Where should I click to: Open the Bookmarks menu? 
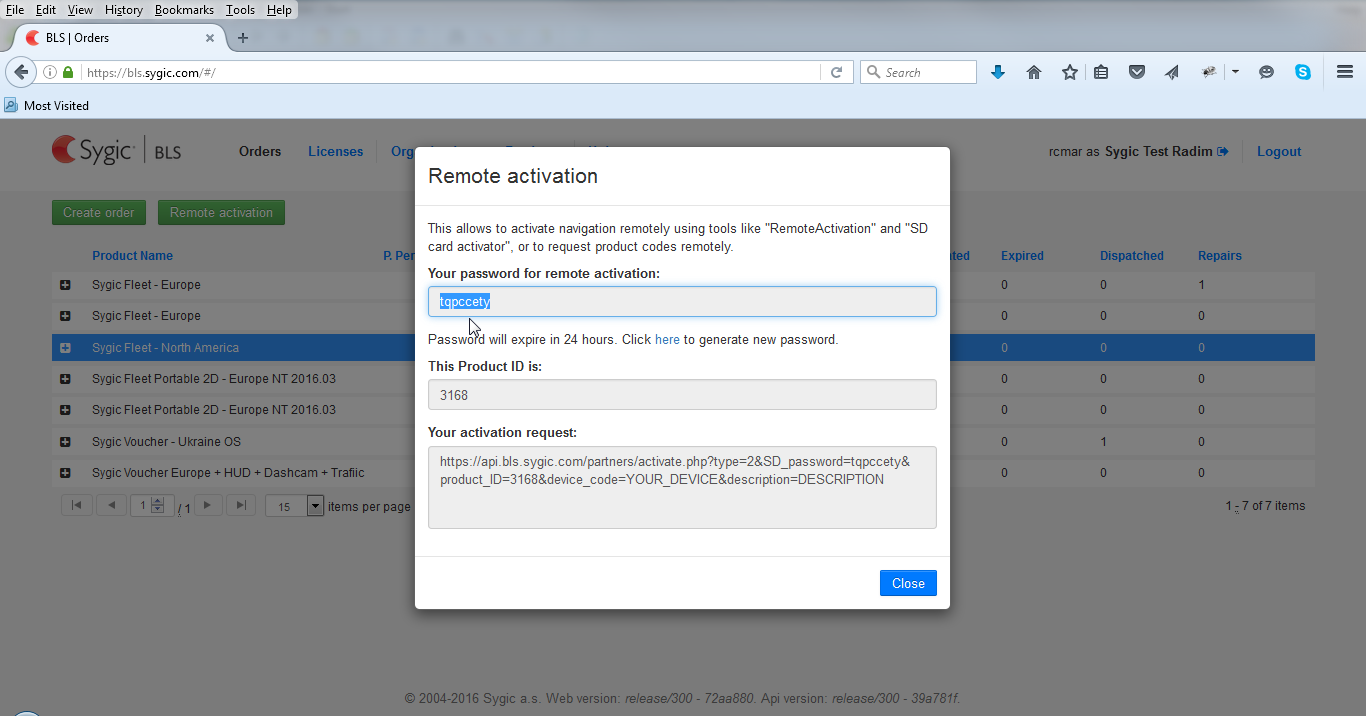pos(184,10)
